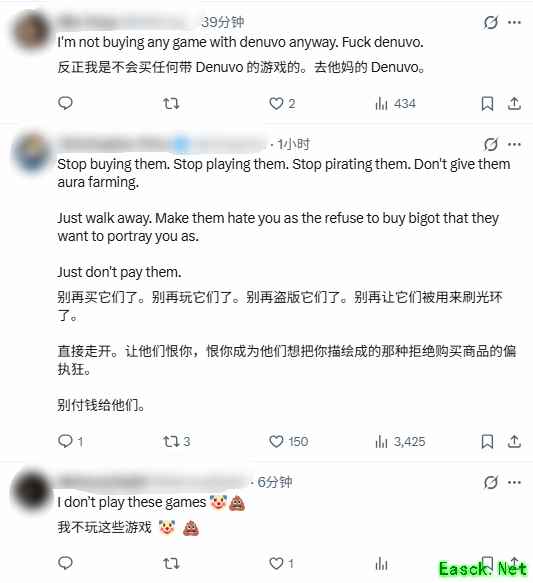
Task: Like 'I don't play these games' tweet
Action: [281, 563]
